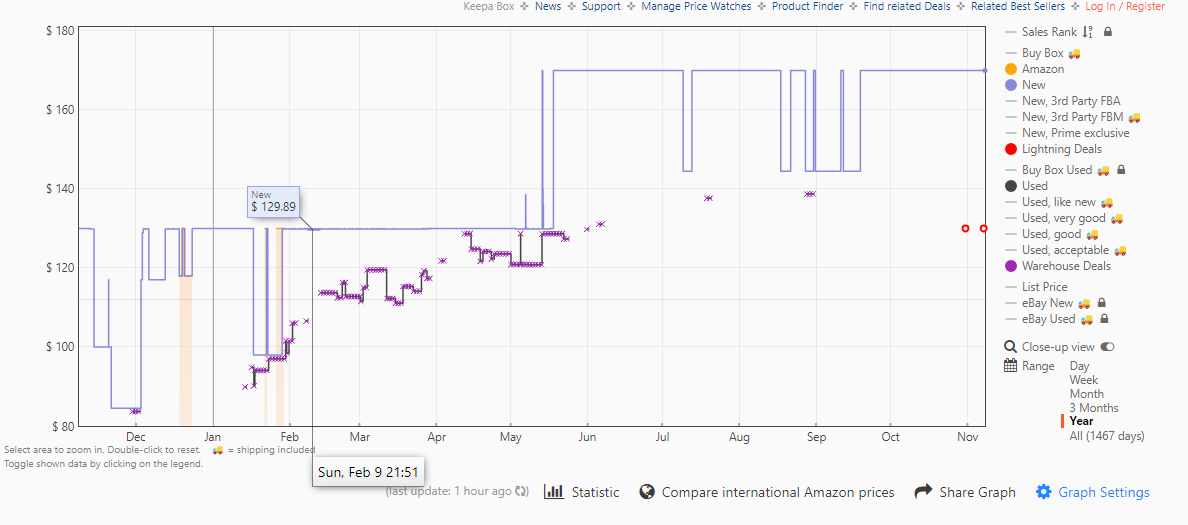Image resolution: width=1188 pixels, height=525 pixels.
Task: Click the red Lightning Deals legend dot
Action: (1011, 148)
